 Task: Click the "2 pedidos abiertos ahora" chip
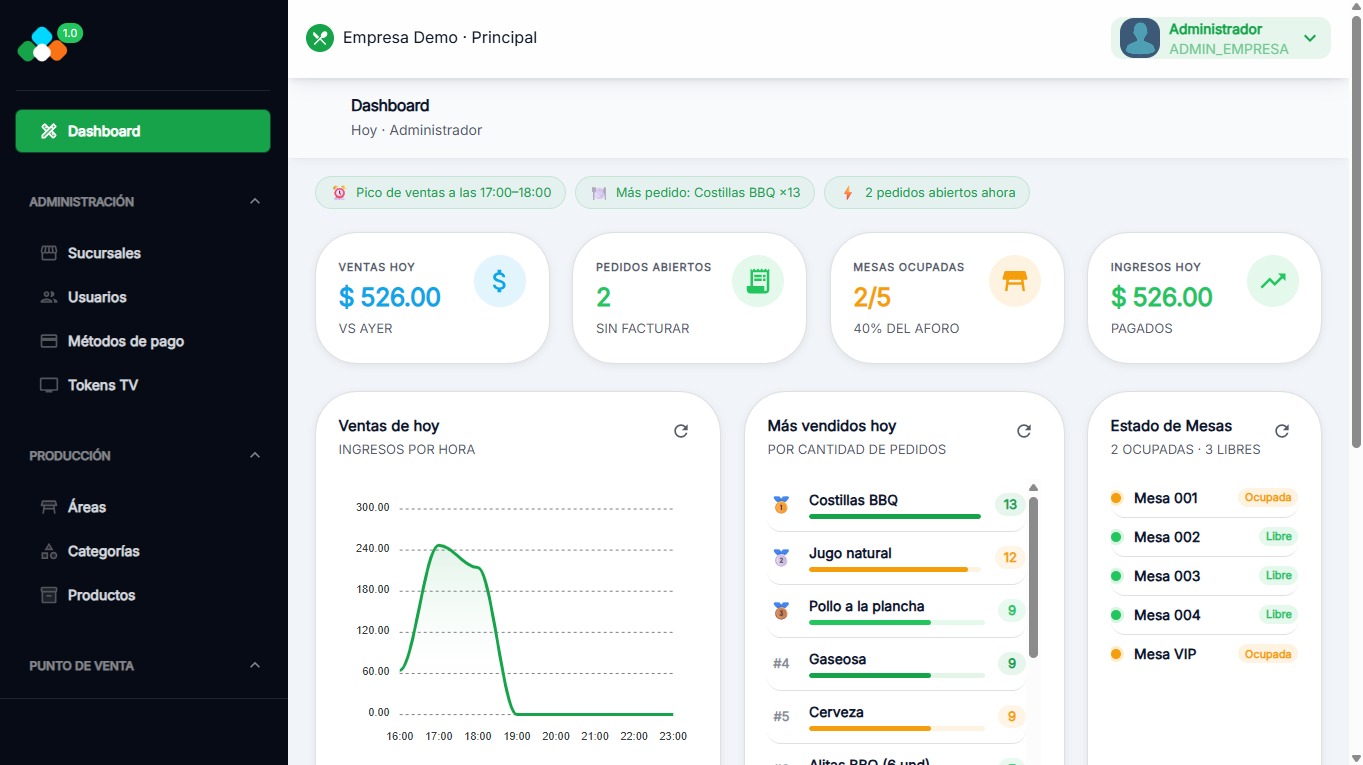click(926, 192)
